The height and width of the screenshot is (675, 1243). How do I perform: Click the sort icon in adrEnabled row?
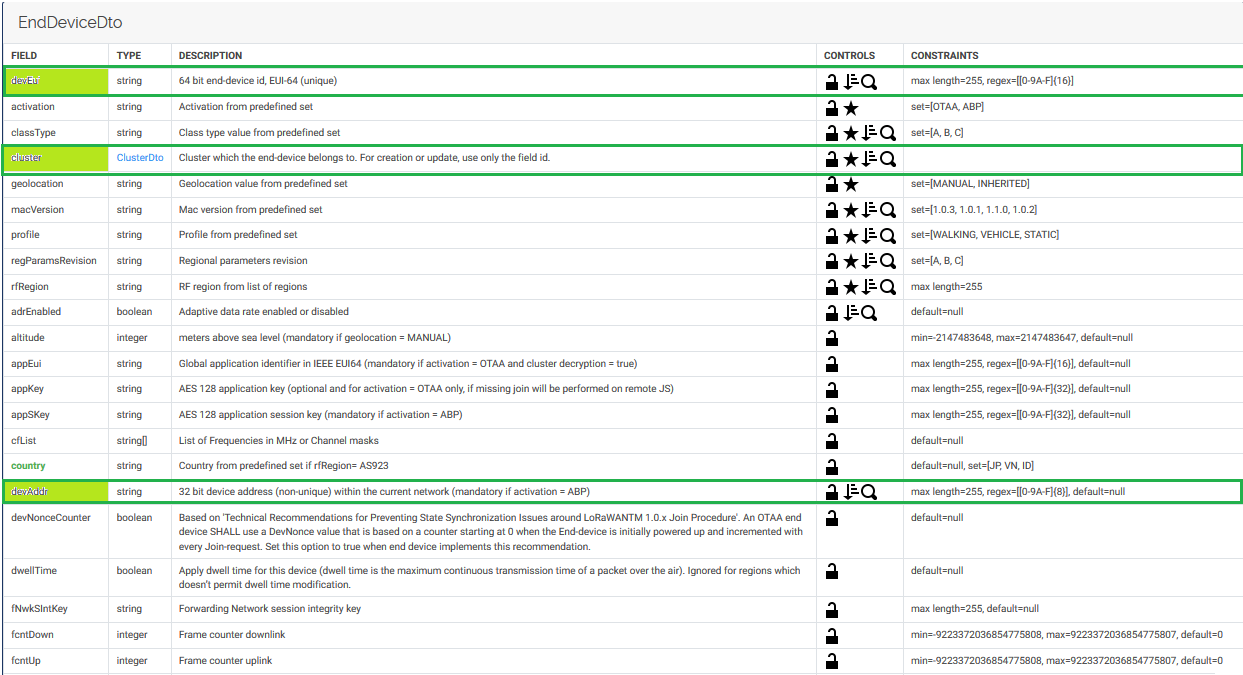(x=851, y=313)
